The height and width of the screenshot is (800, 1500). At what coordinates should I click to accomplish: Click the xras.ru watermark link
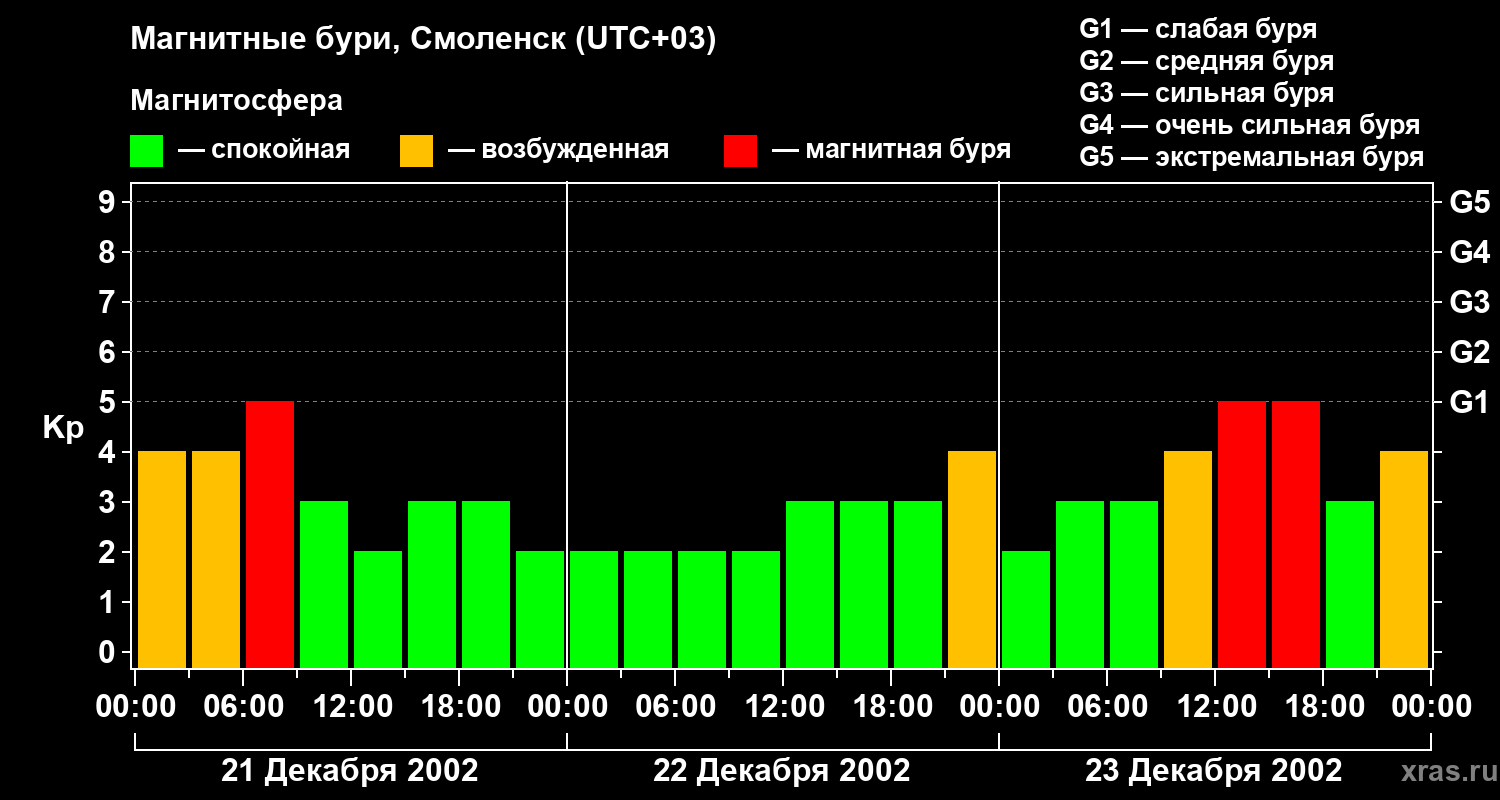click(x=1444, y=771)
